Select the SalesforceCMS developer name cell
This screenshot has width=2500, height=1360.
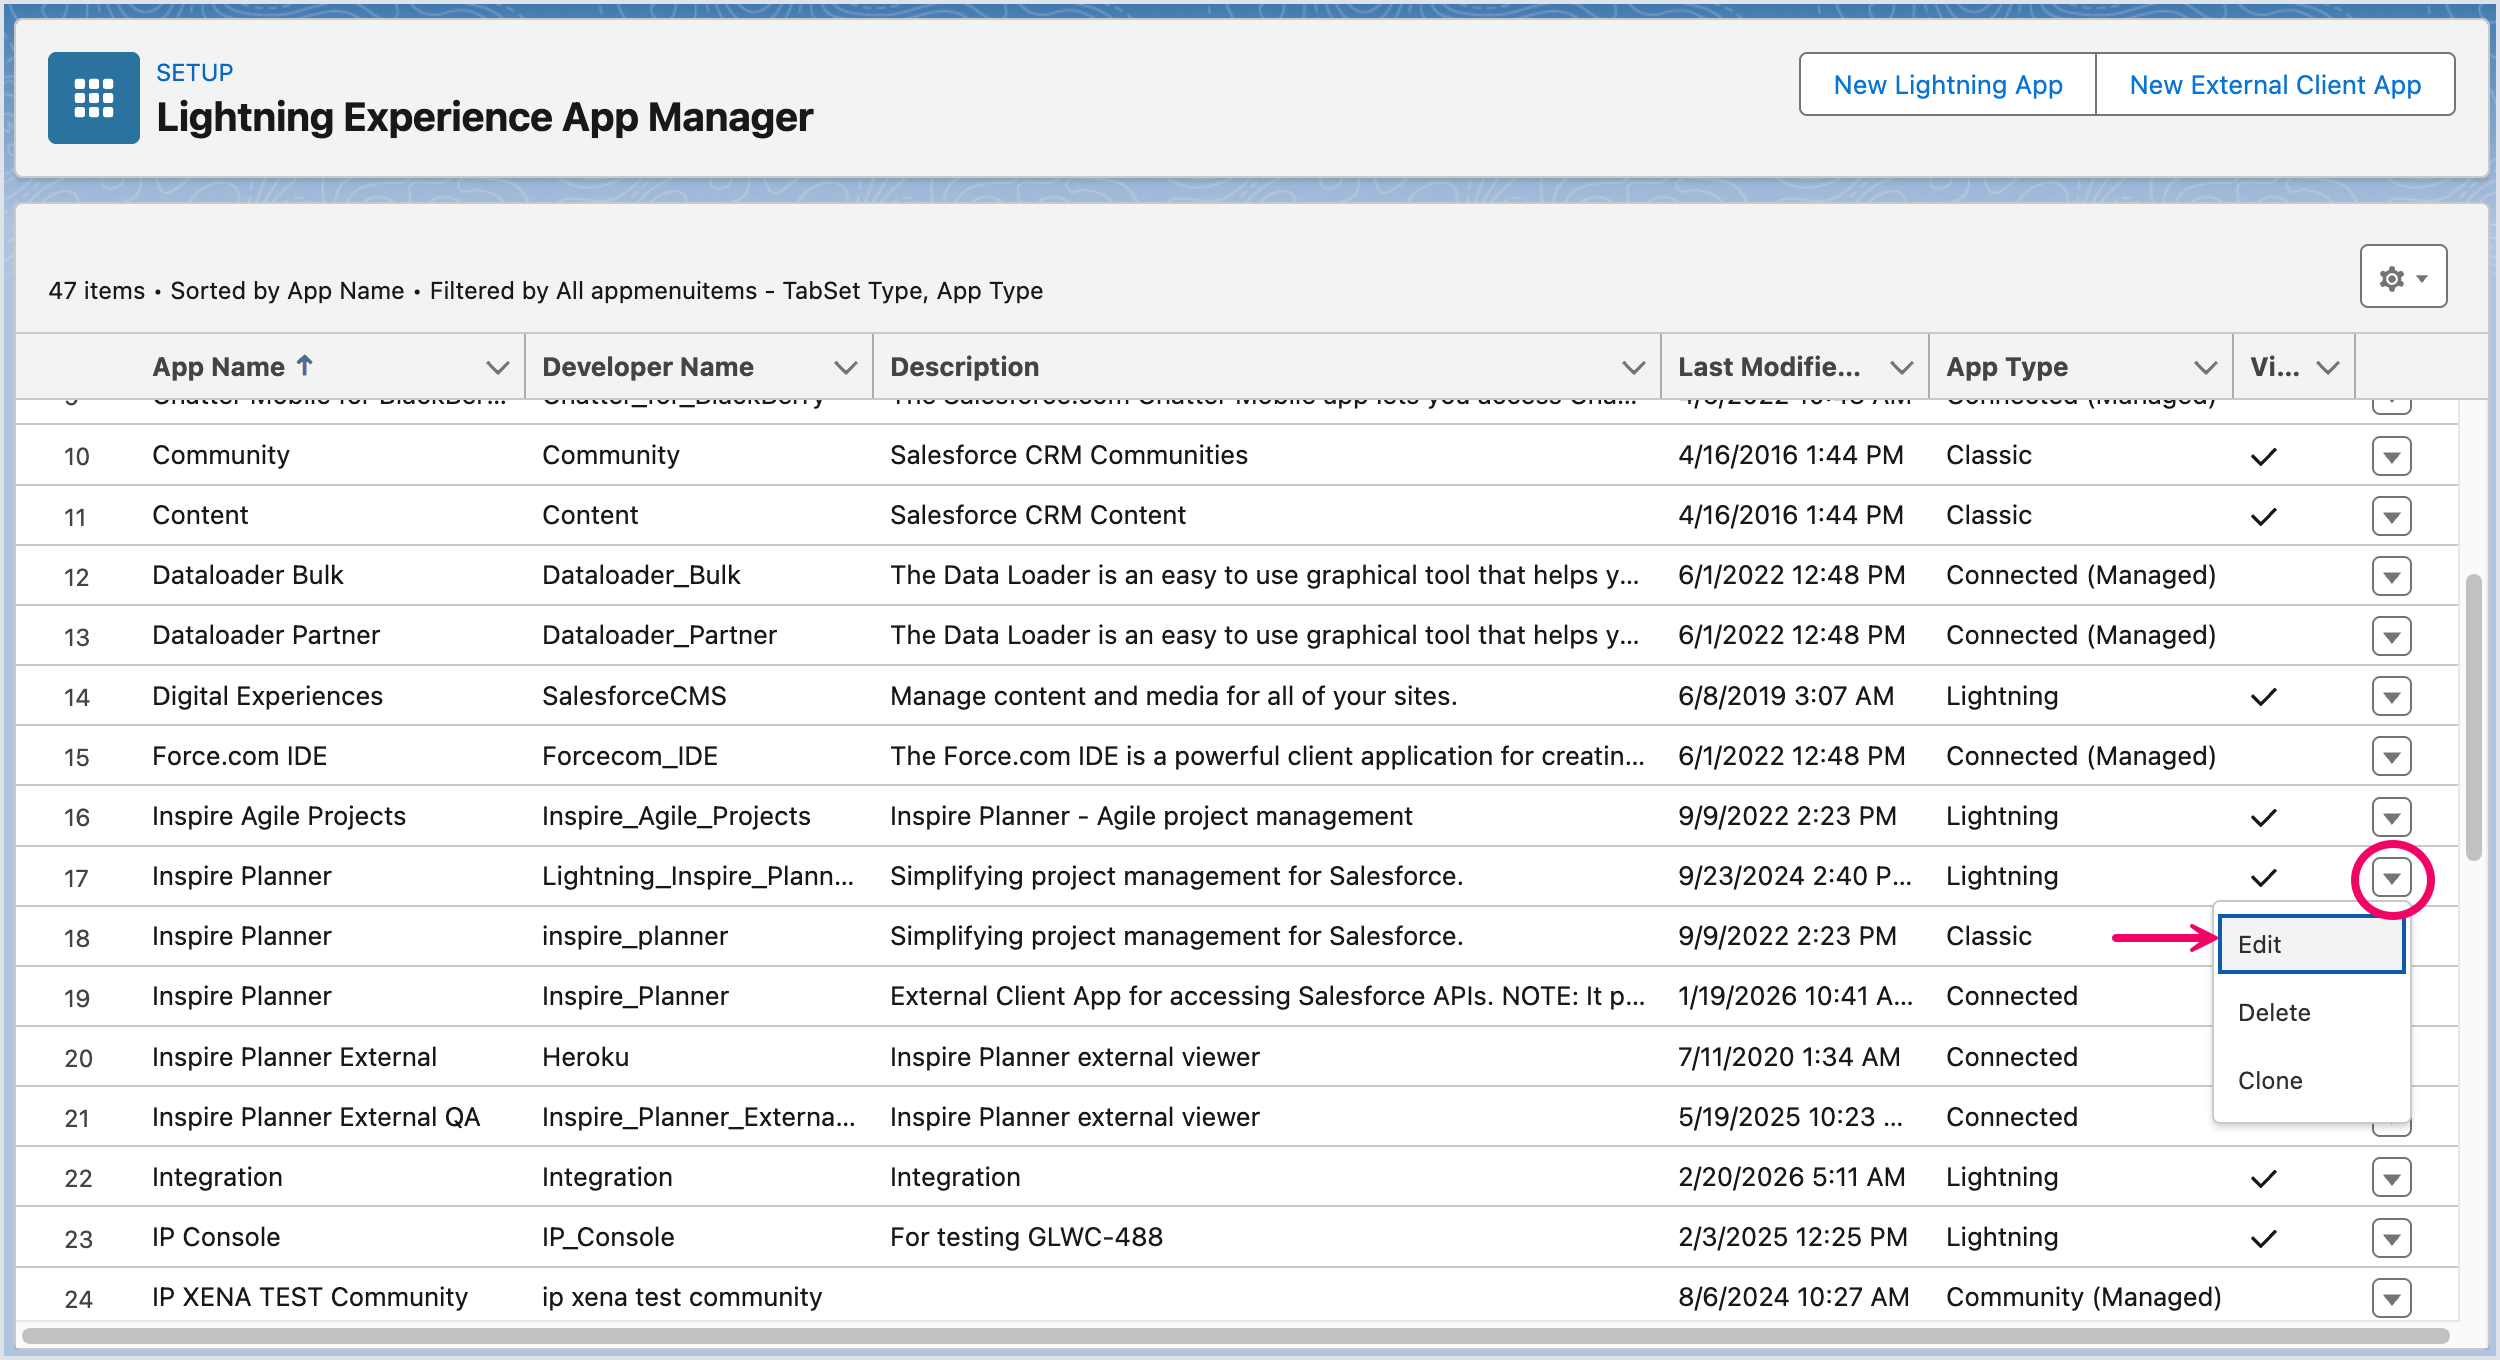(634, 696)
